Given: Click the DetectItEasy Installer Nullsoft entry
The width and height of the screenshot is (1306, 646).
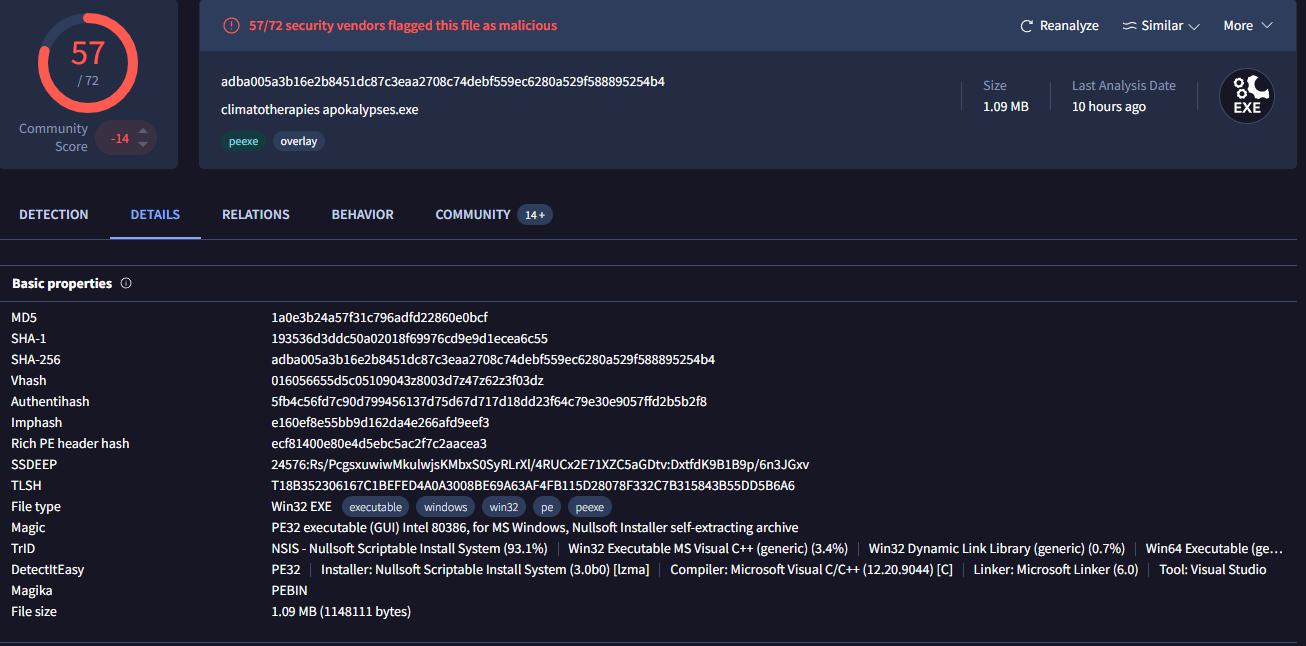Looking at the screenshot, I should 485,570.
